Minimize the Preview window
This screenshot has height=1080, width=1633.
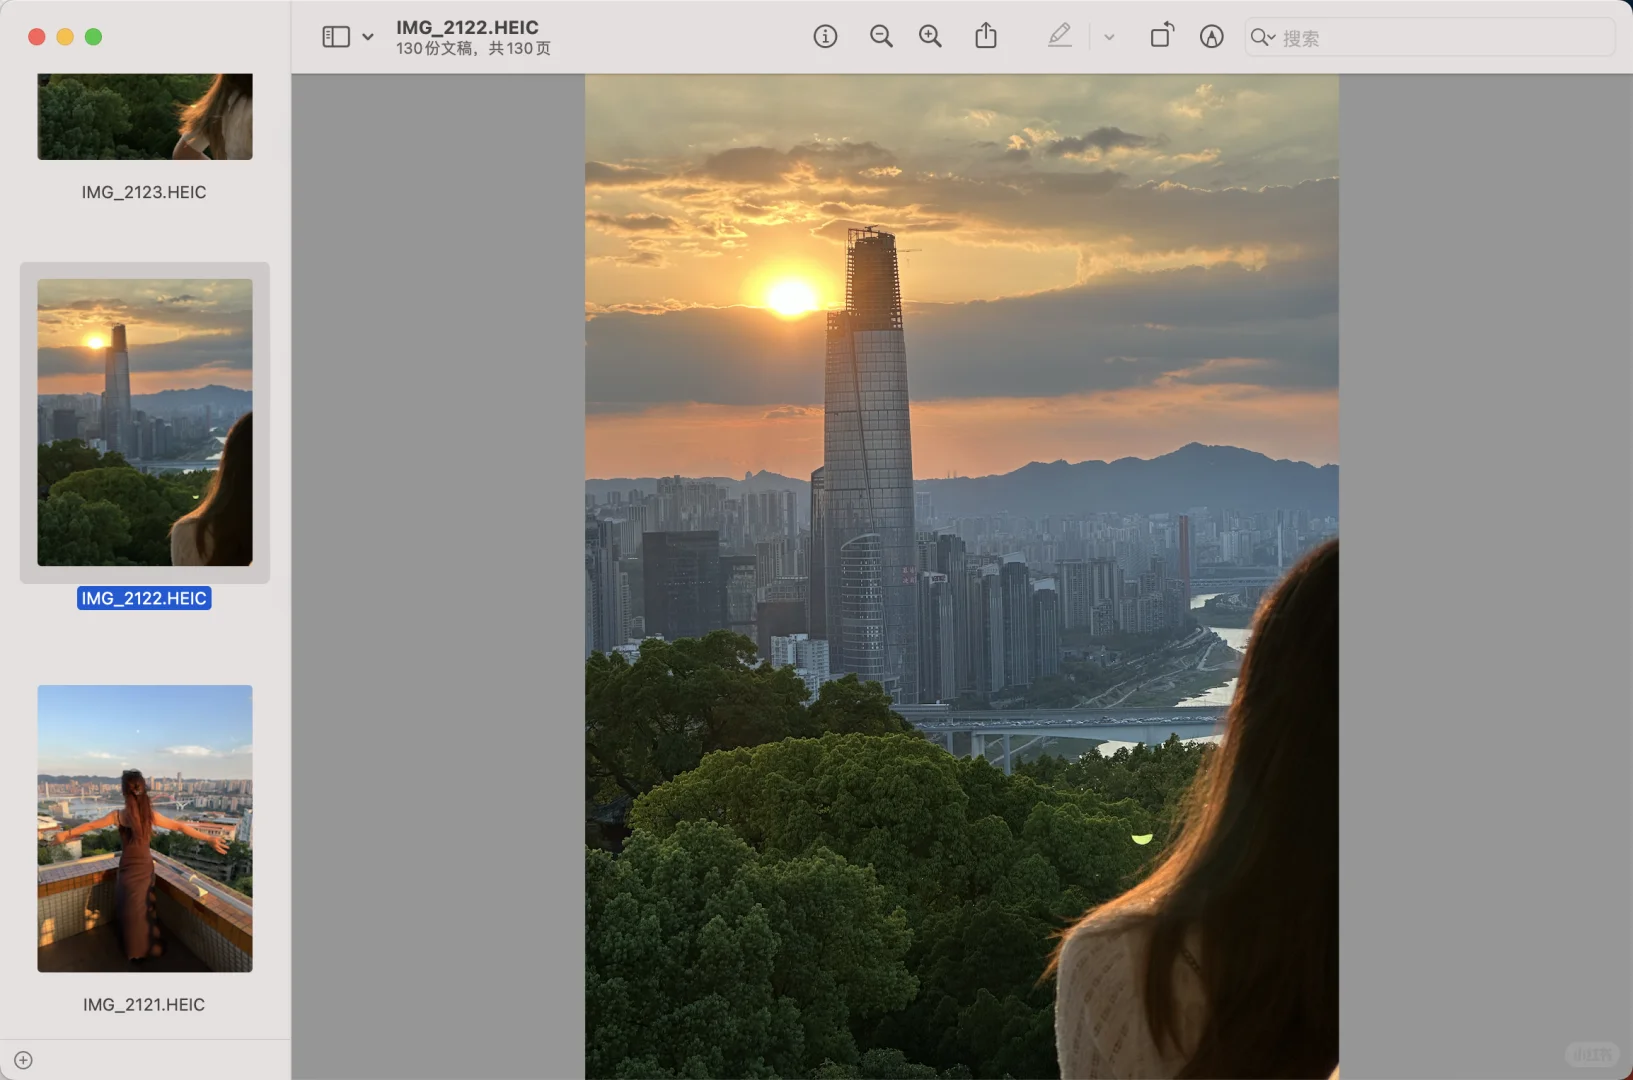65,37
